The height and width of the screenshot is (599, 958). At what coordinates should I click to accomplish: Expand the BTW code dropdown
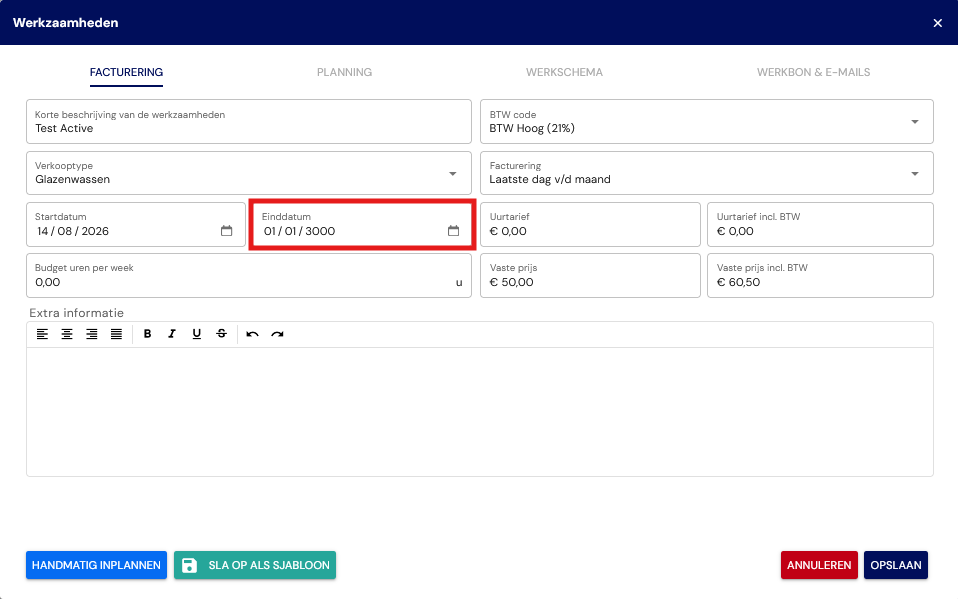915,122
